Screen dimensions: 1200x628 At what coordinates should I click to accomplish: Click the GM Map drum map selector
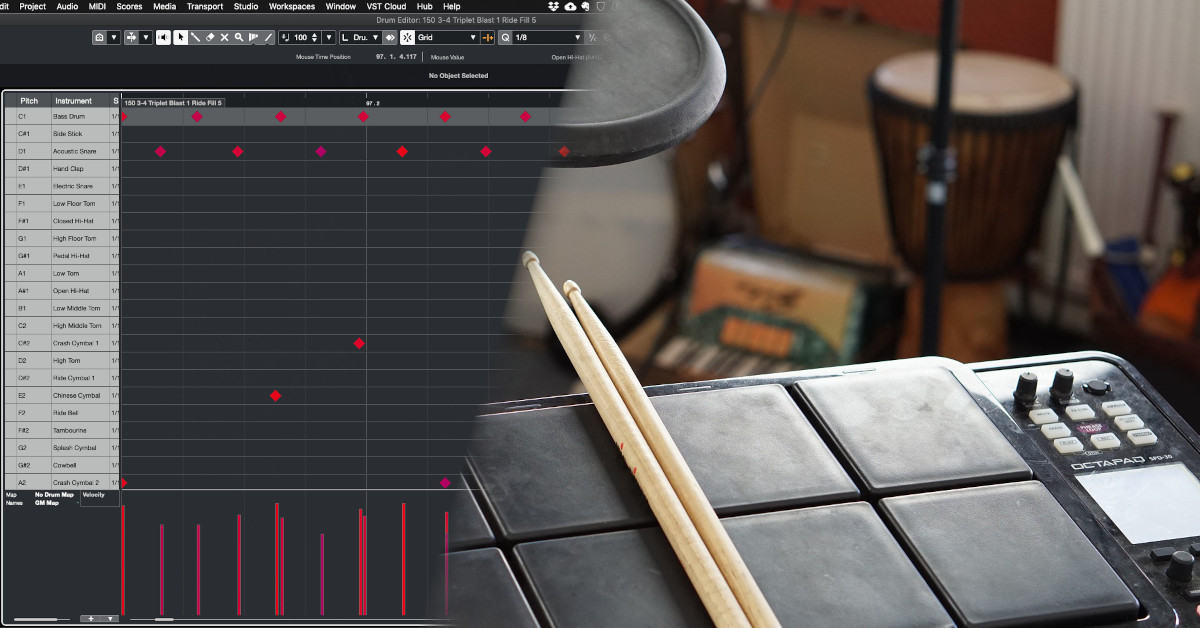click(x=47, y=503)
